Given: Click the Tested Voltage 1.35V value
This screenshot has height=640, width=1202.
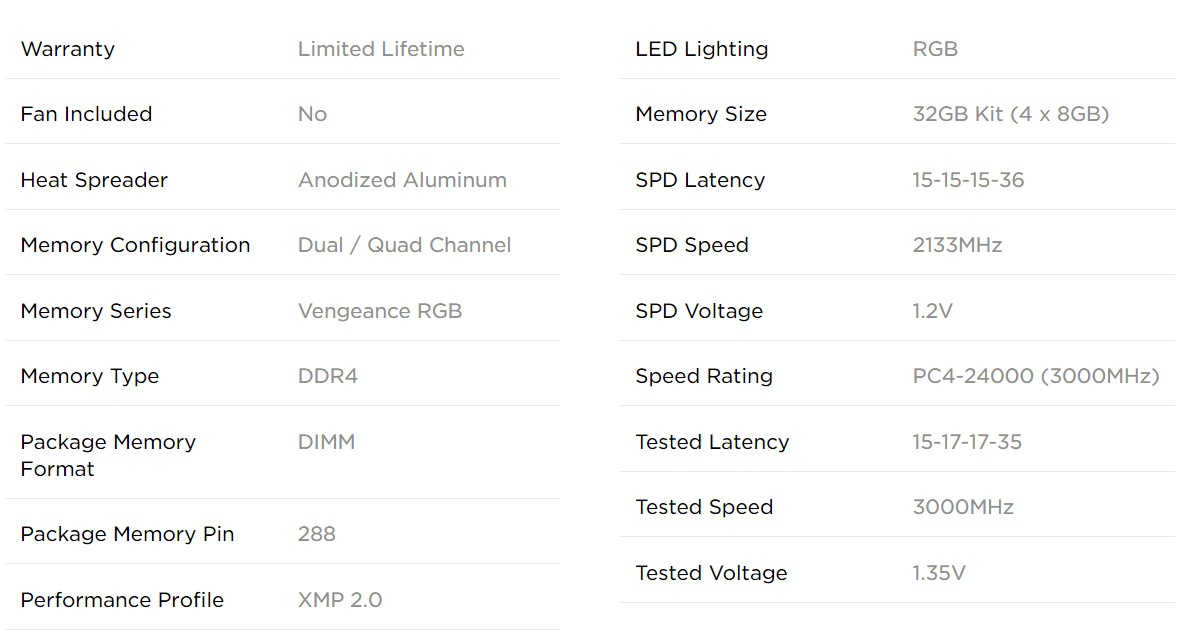Looking at the screenshot, I should (x=939, y=573).
